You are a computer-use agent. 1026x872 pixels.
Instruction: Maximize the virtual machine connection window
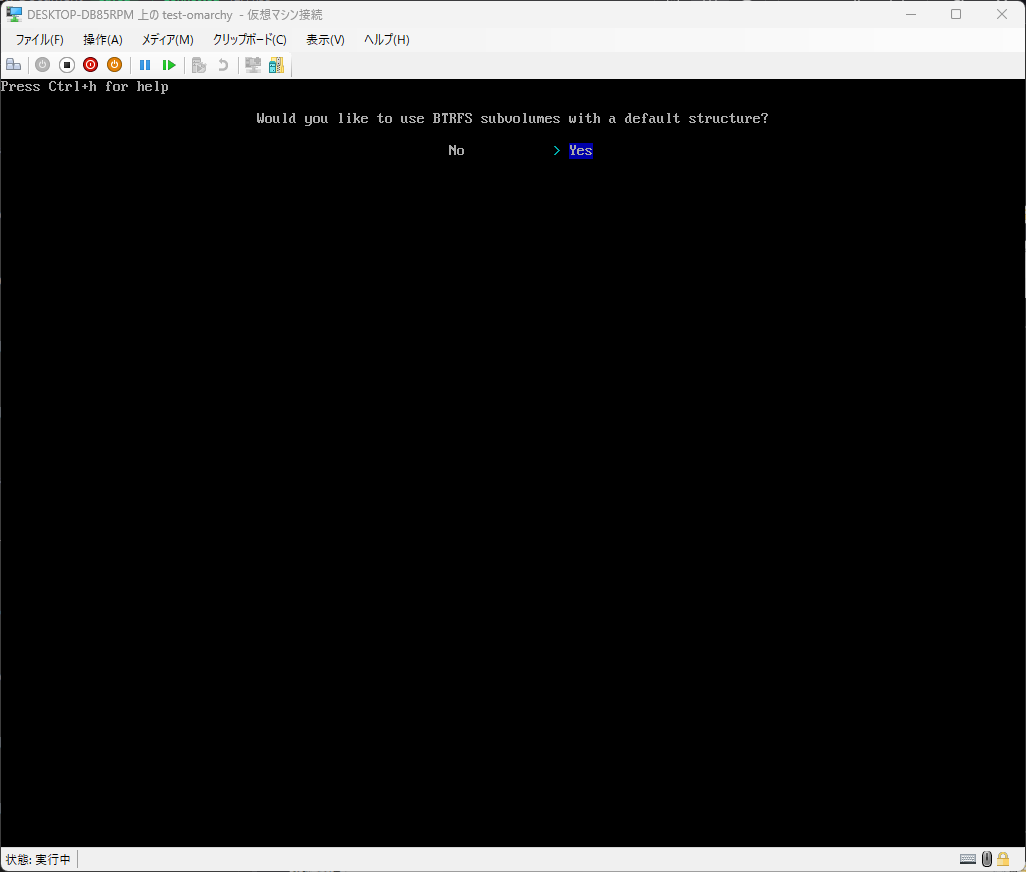click(956, 14)
